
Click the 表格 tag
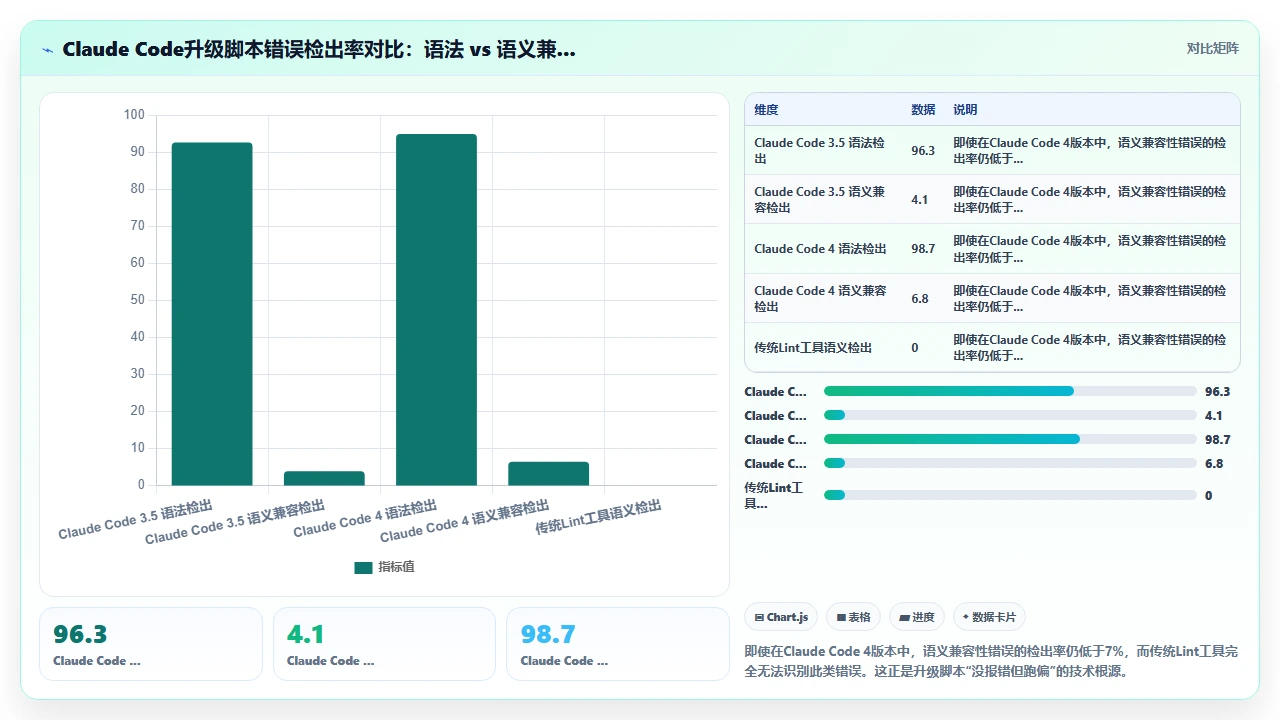[x=853, y=617]
